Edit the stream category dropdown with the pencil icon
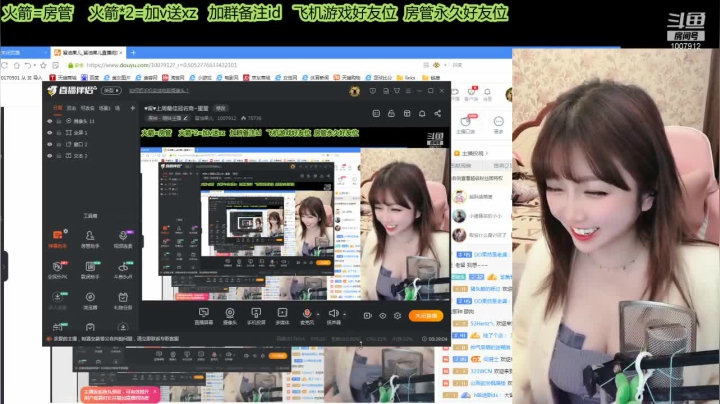 tap(166, 118)
